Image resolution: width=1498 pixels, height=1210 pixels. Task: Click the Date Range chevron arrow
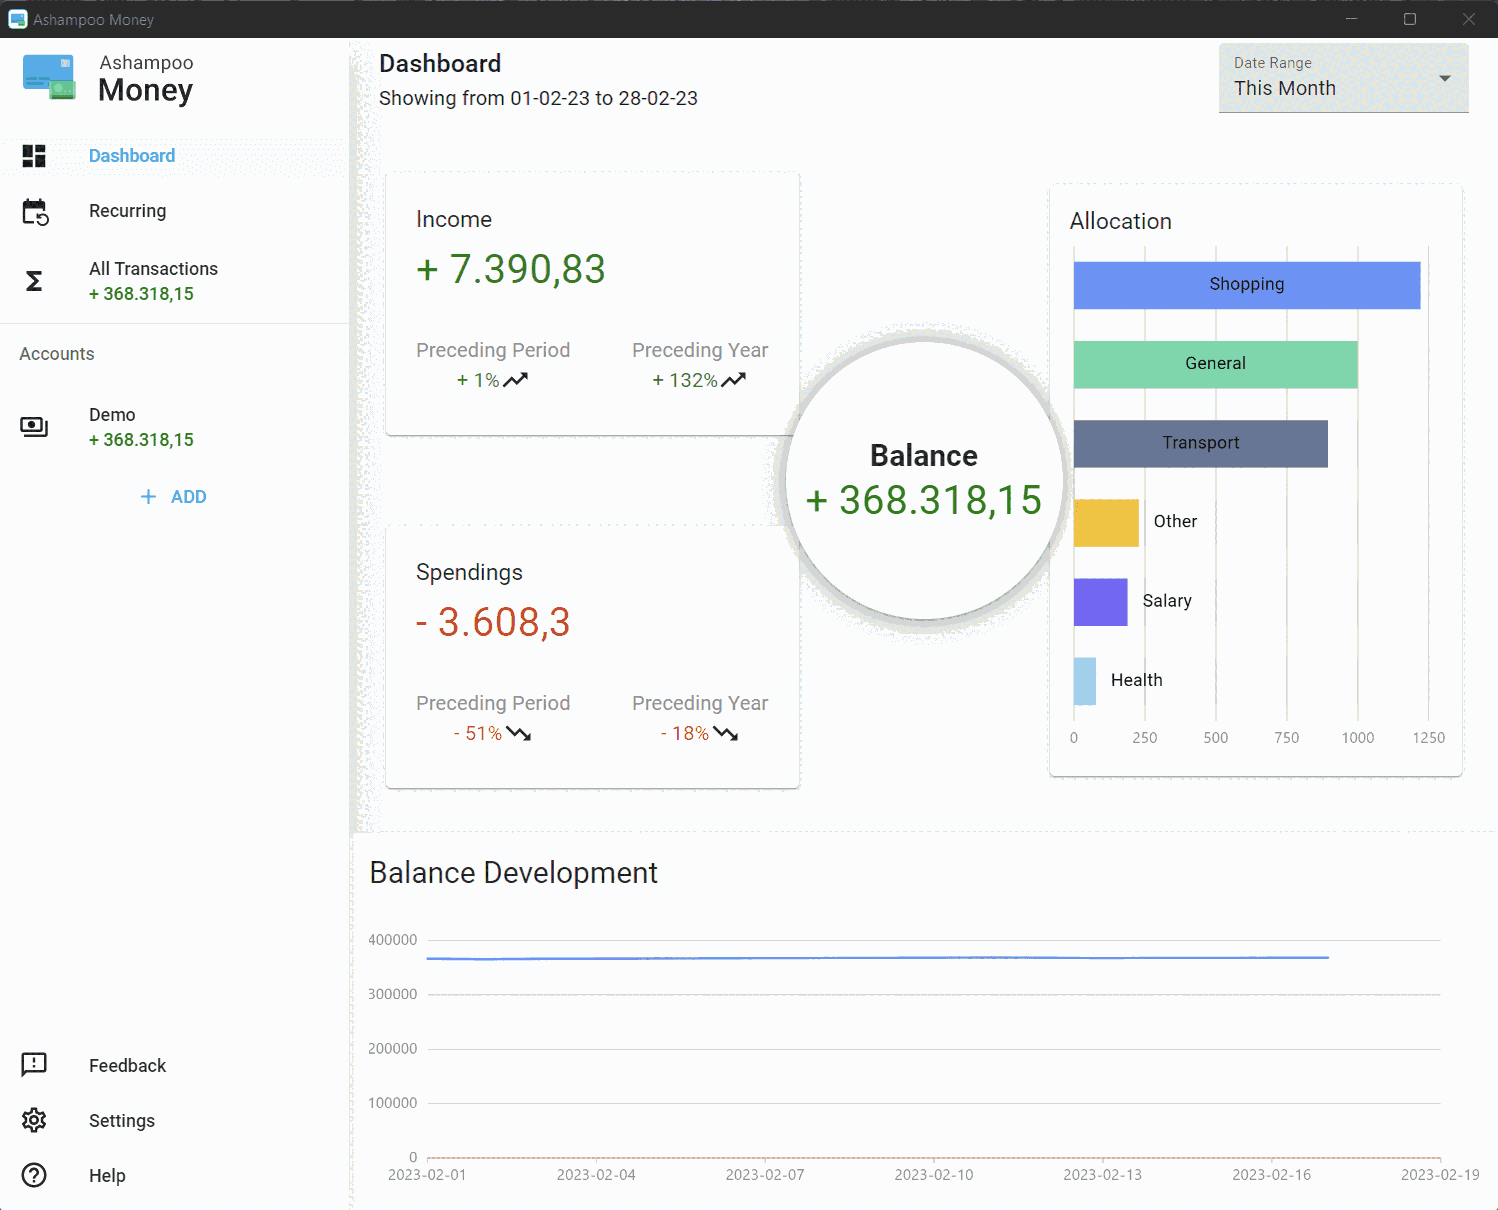pyautogui.click(x=1444, y=78)
